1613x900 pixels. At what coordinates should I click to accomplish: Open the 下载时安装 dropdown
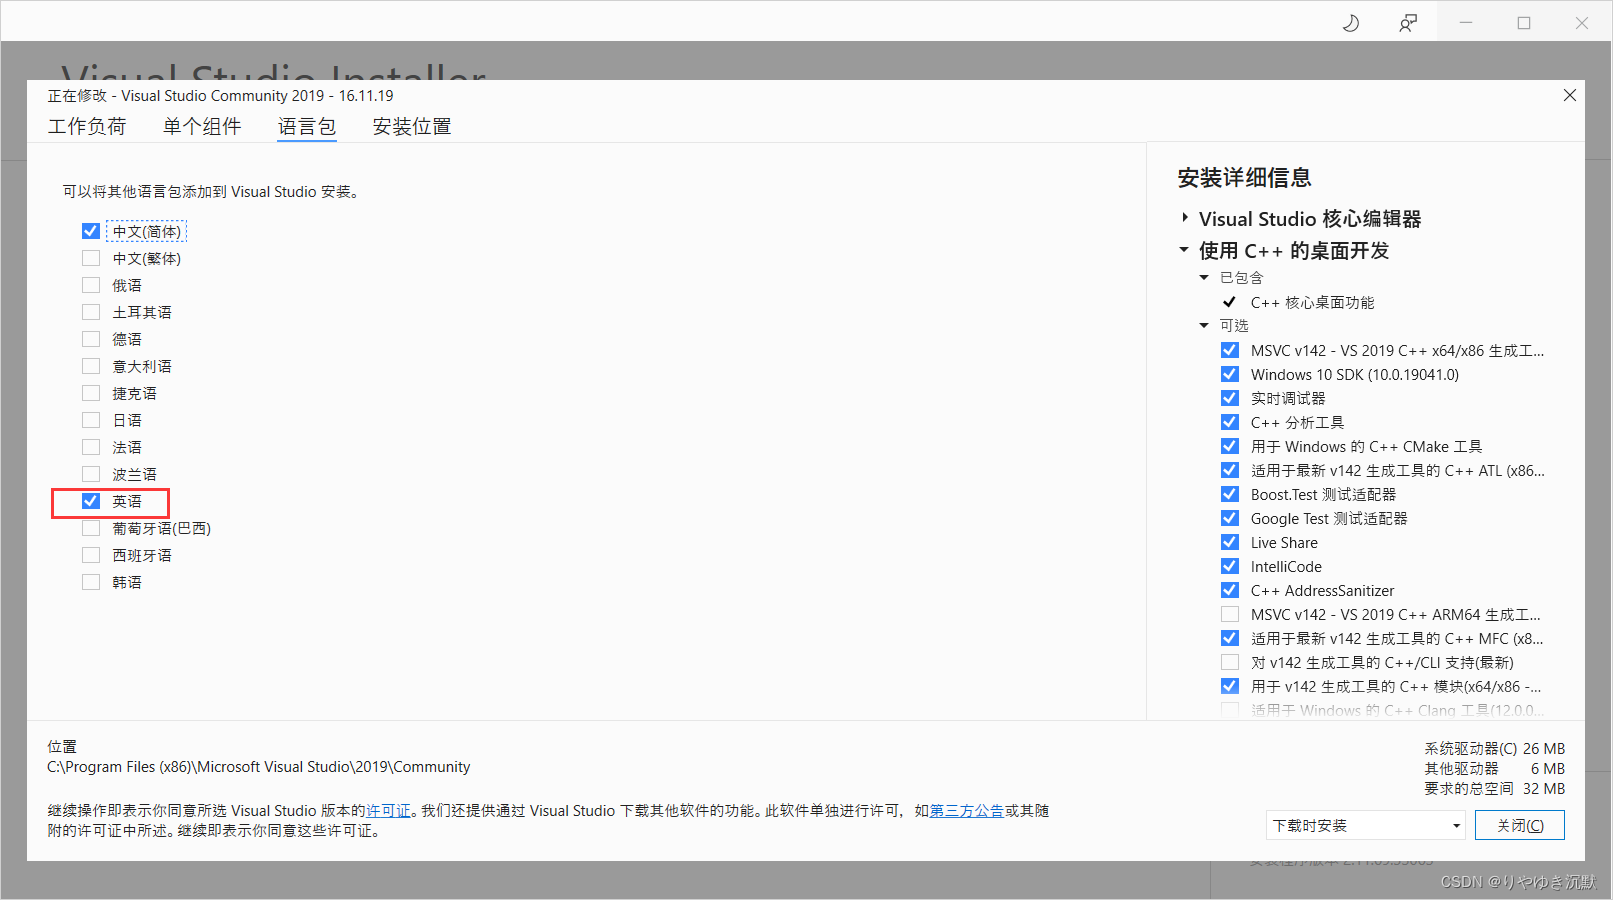(1366, 825)
